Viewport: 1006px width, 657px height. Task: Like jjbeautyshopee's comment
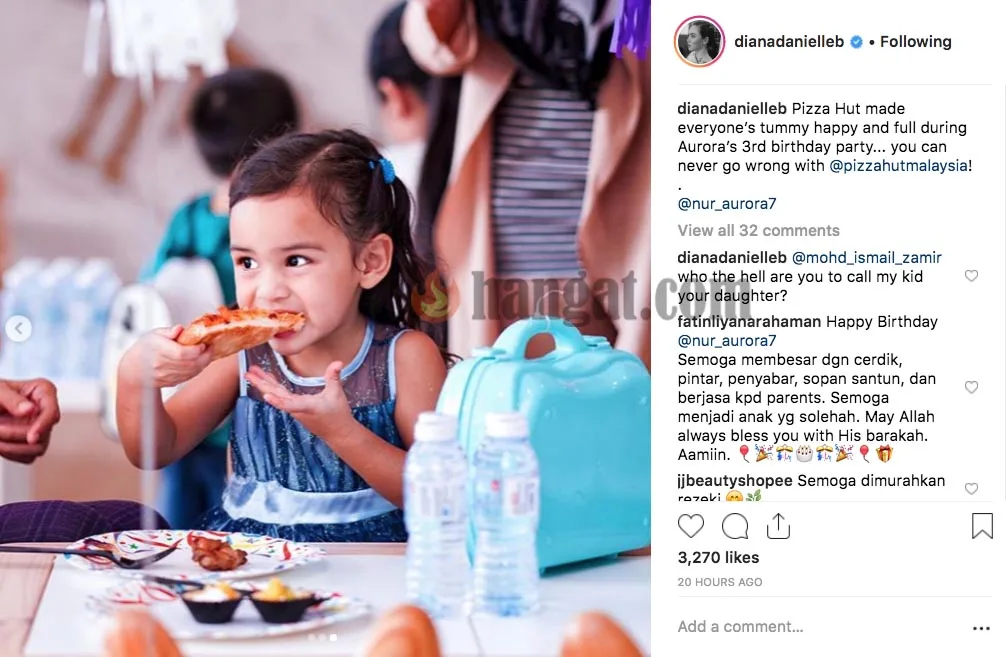coord(971,488)
